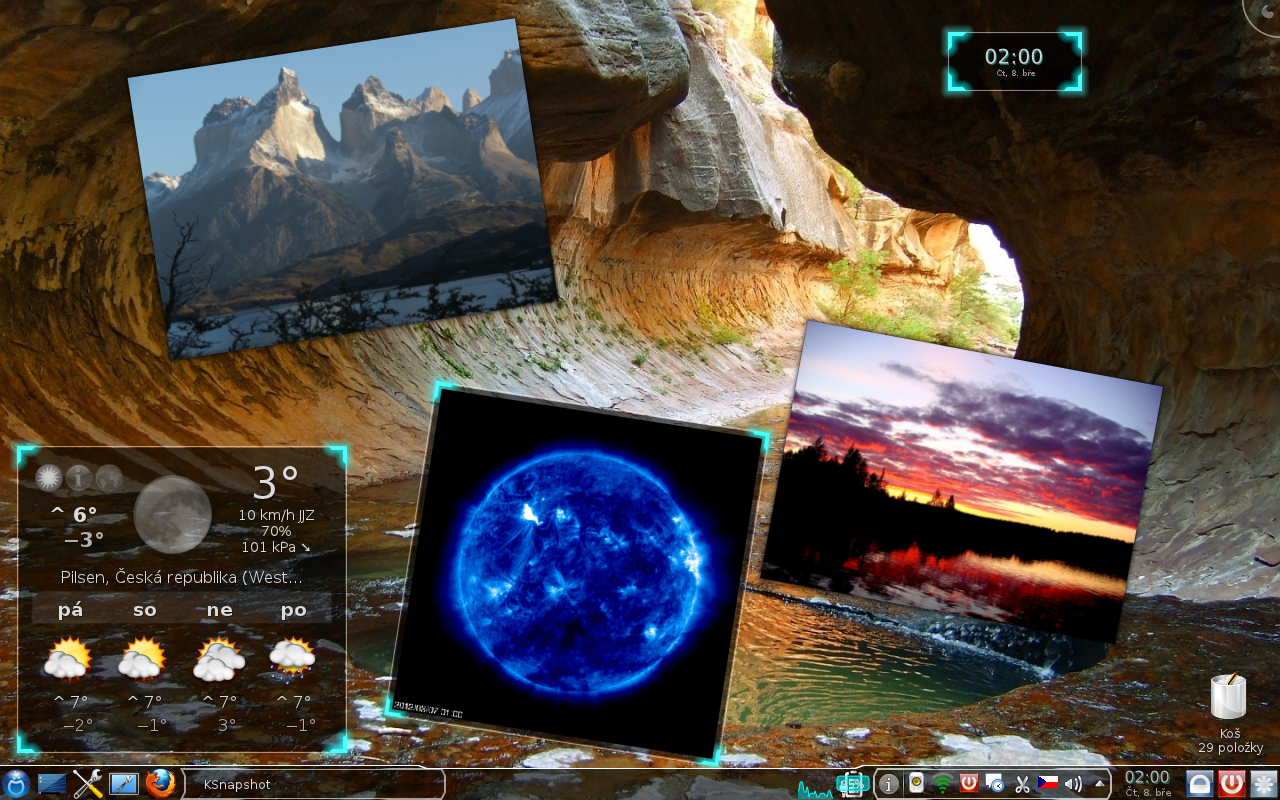Open the Klipper scissors clipboard icon
Image resolution: width=1280 pixels, height=800 pixels.
pyautogui.click(x=1022, y=784)
